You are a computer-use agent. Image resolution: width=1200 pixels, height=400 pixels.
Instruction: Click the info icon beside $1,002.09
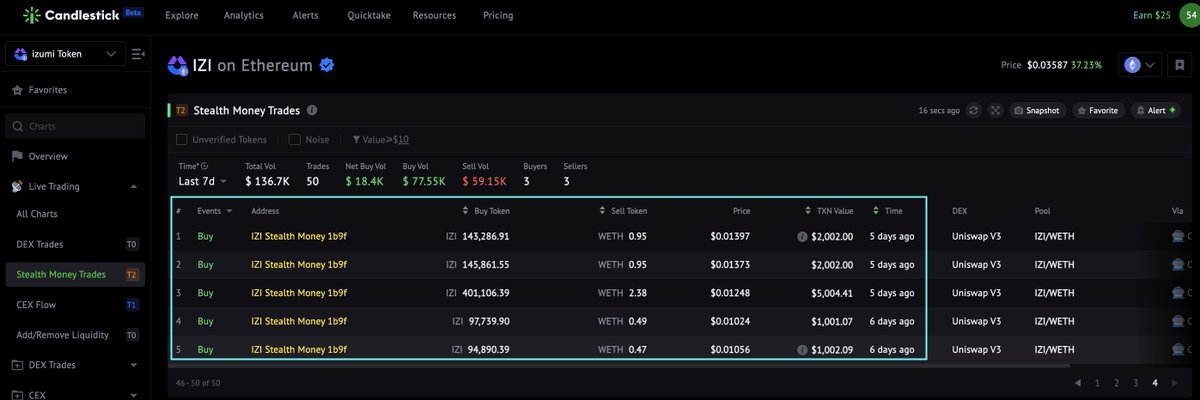(x=802, y=350)
